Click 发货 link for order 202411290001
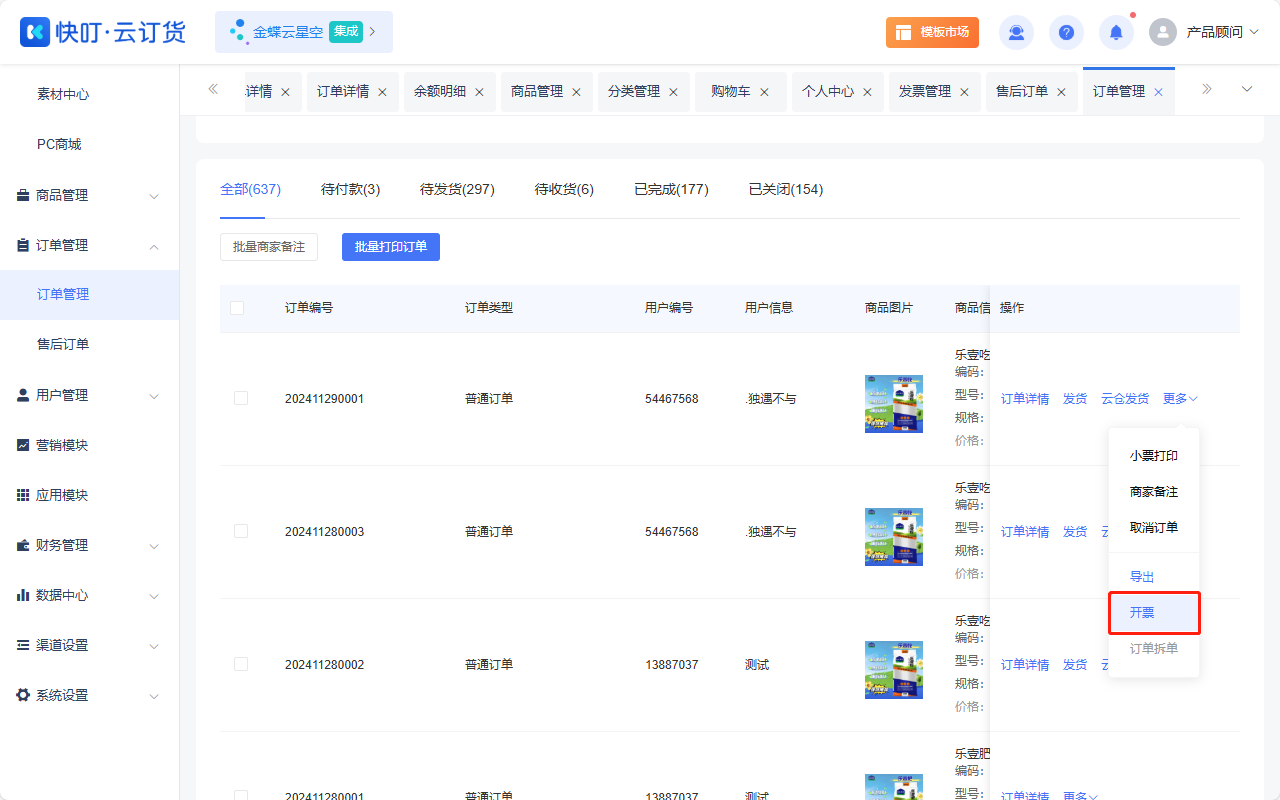The height and width of the screenshot is (800, 1280). (1075, 399)
